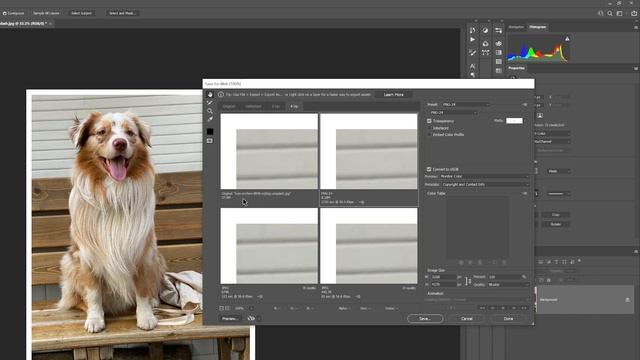Viewport: 640px width, 360px height.
Task: Open the Quality resampling dropdown
Action: point(509,284)
